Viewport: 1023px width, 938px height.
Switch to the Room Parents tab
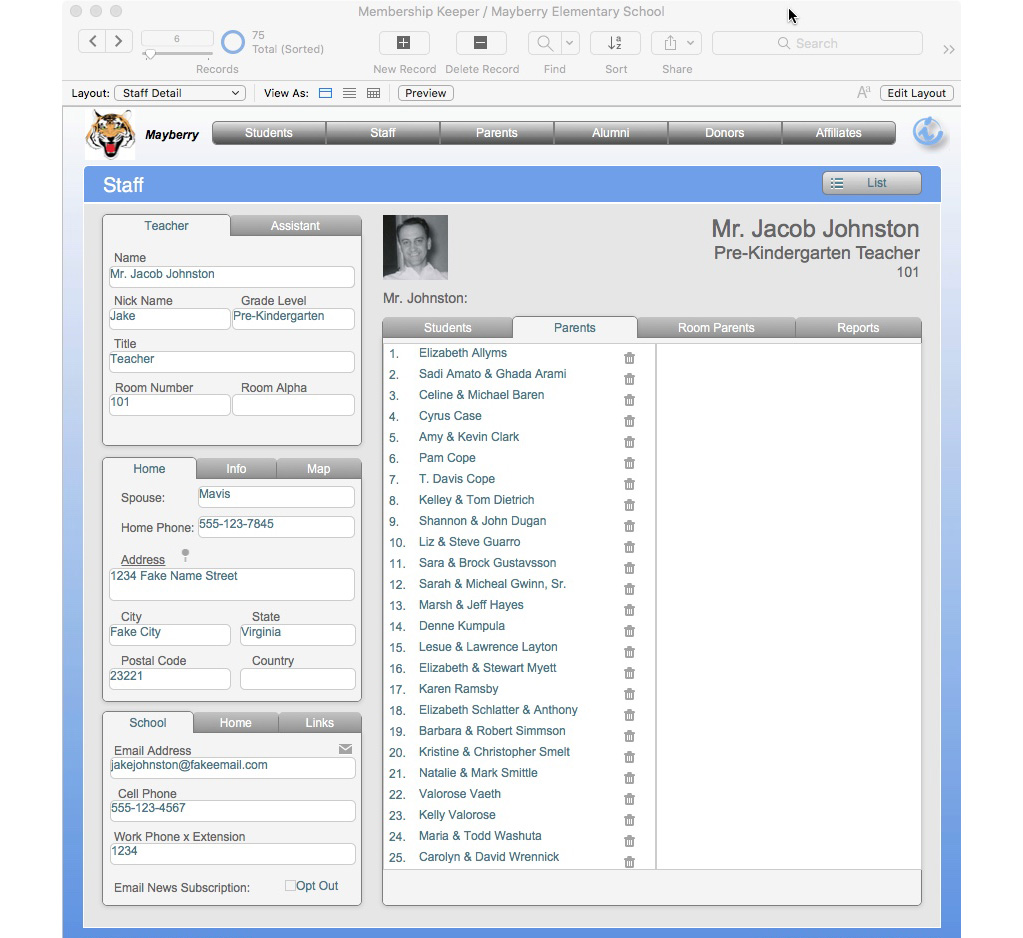point(716,328)
